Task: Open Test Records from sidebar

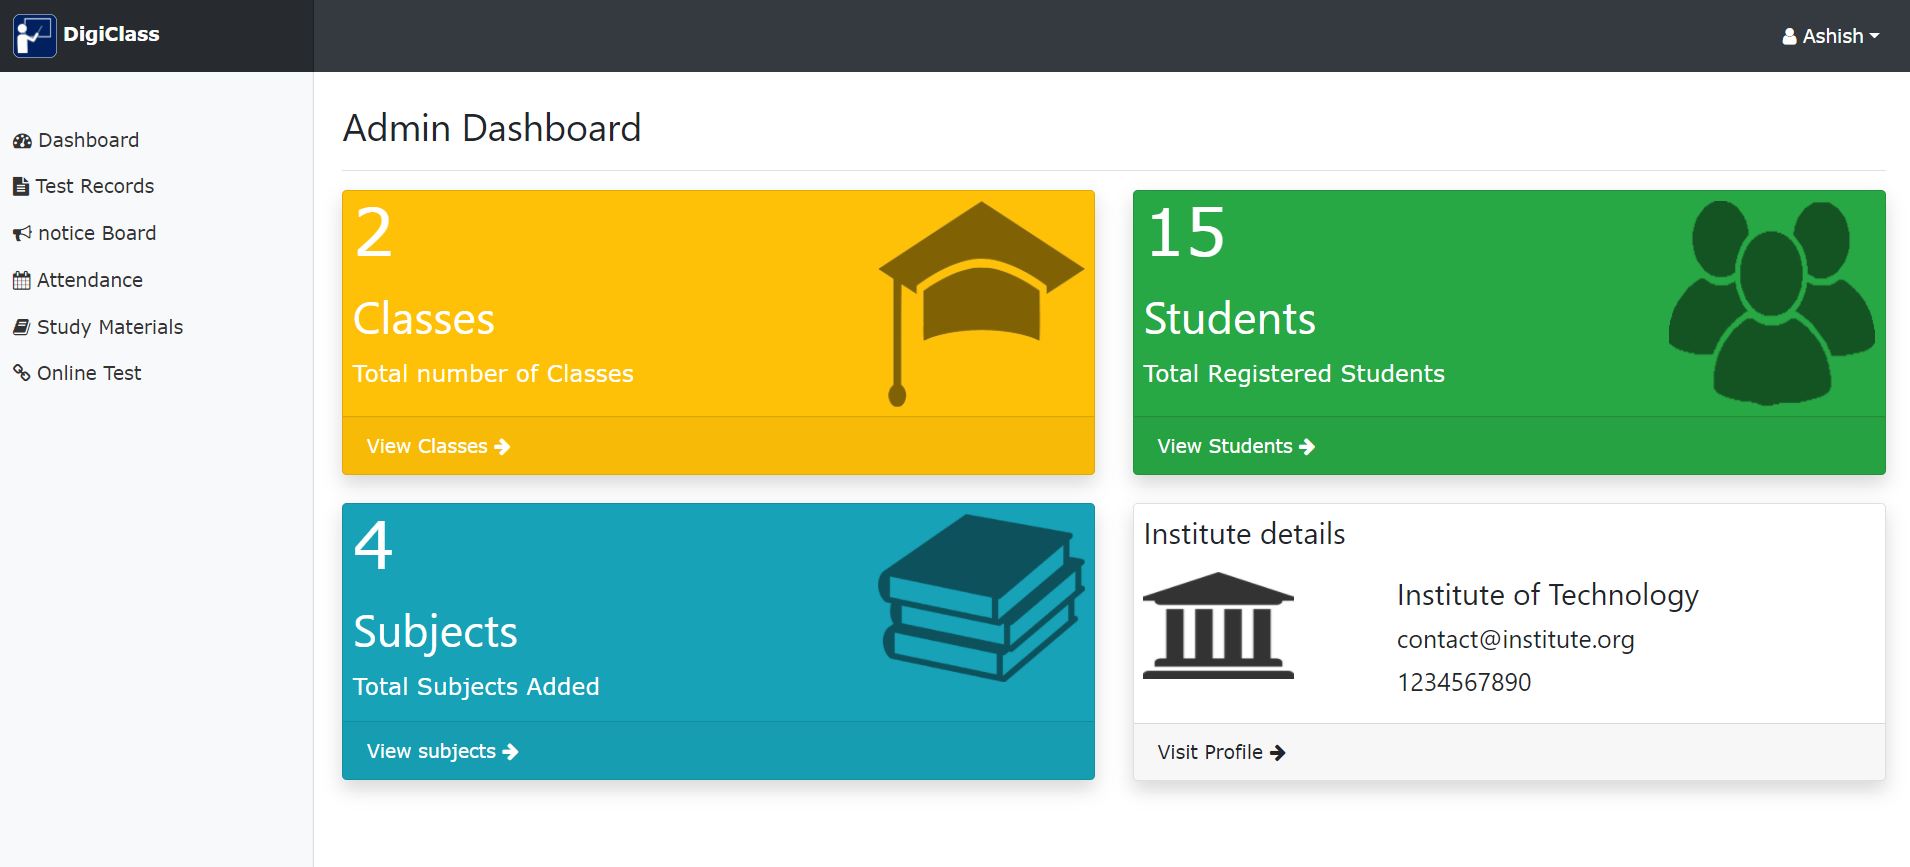Action: tap(94, 186)
